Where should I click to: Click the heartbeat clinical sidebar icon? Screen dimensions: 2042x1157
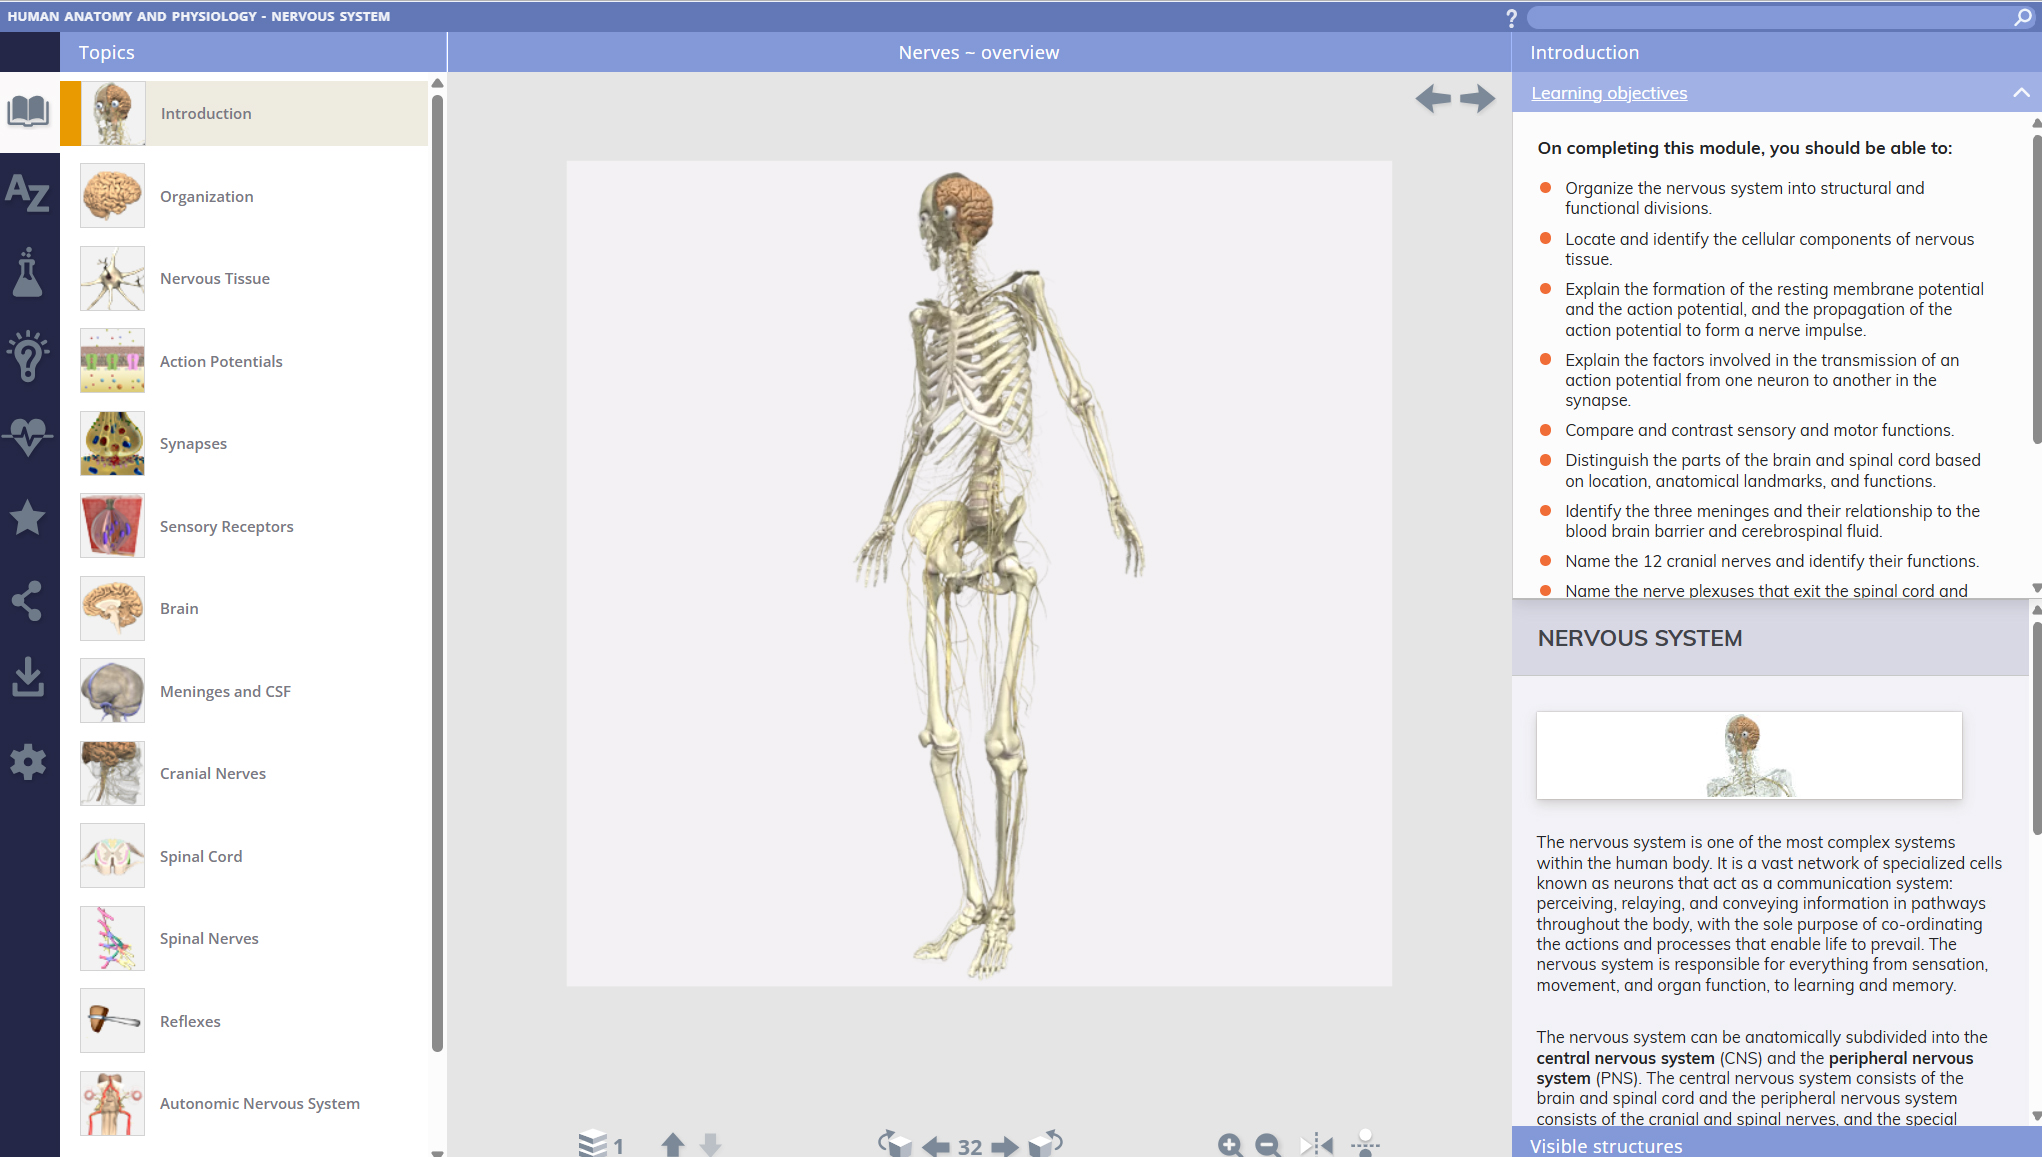[x=28, y=436]
